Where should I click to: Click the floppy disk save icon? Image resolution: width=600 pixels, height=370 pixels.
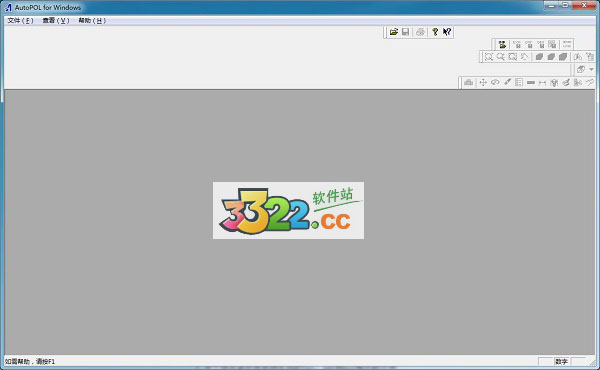click(x=406, y=32)
